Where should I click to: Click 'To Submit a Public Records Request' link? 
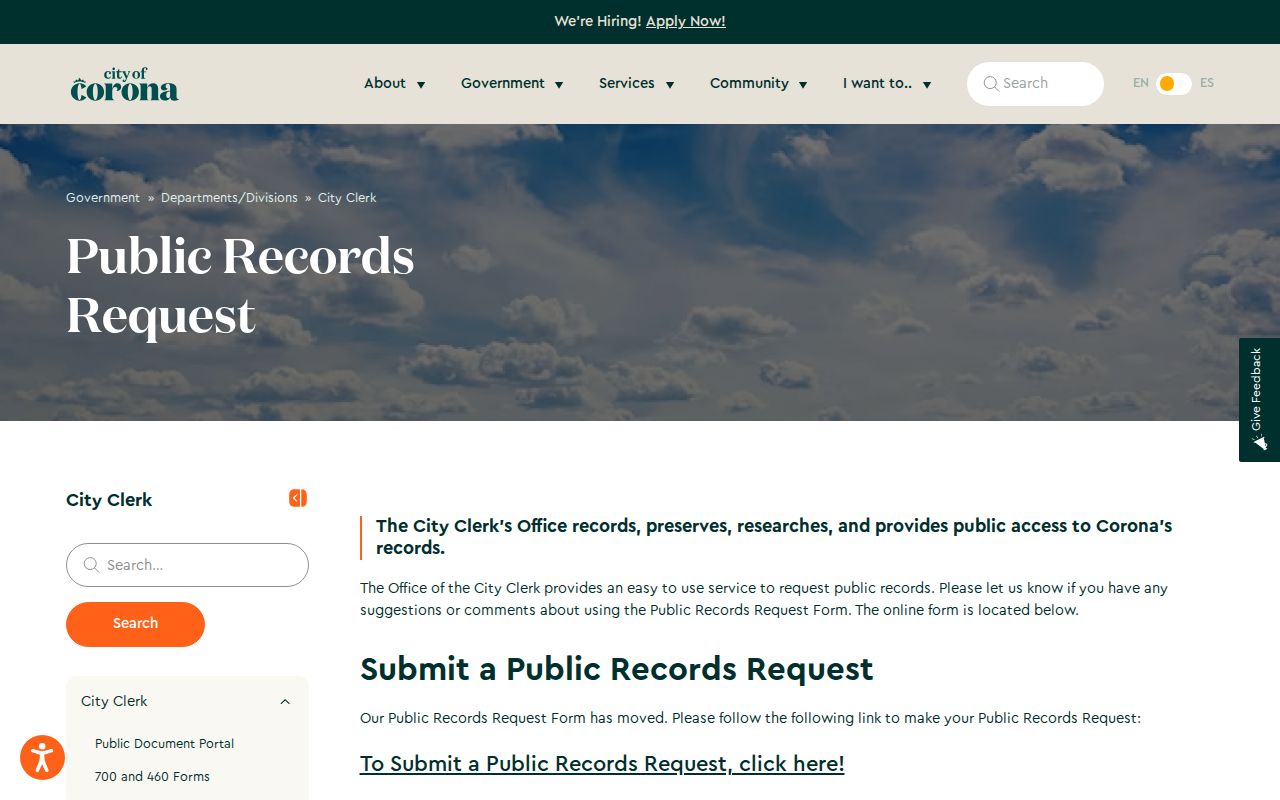pos(602,764)
